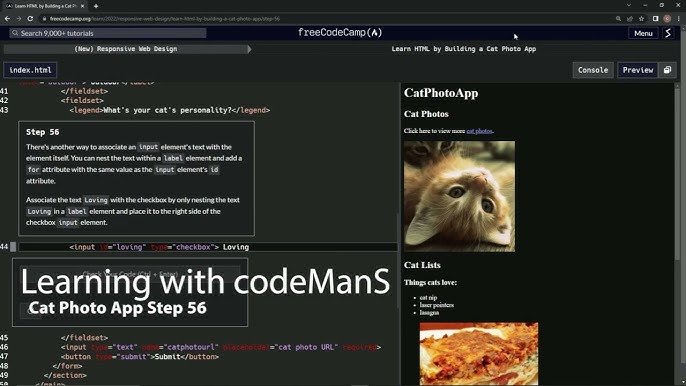Expand the tab search chevron
This screenshot has width=686, height=386.
(629, 5)
